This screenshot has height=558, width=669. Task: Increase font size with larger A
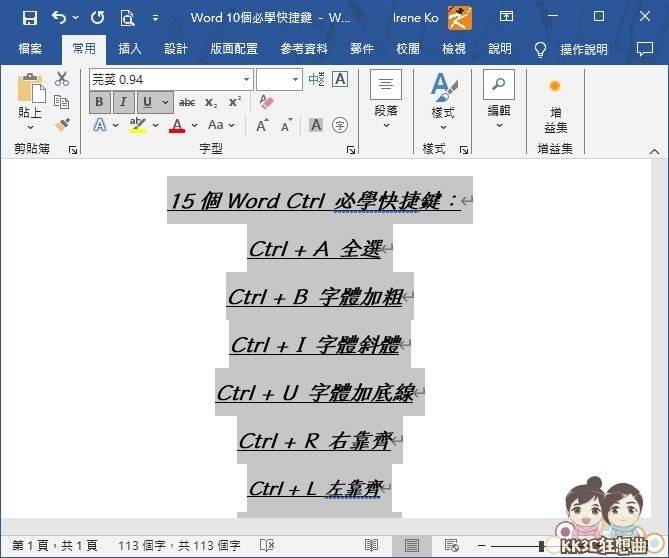(x=262, y=125)
